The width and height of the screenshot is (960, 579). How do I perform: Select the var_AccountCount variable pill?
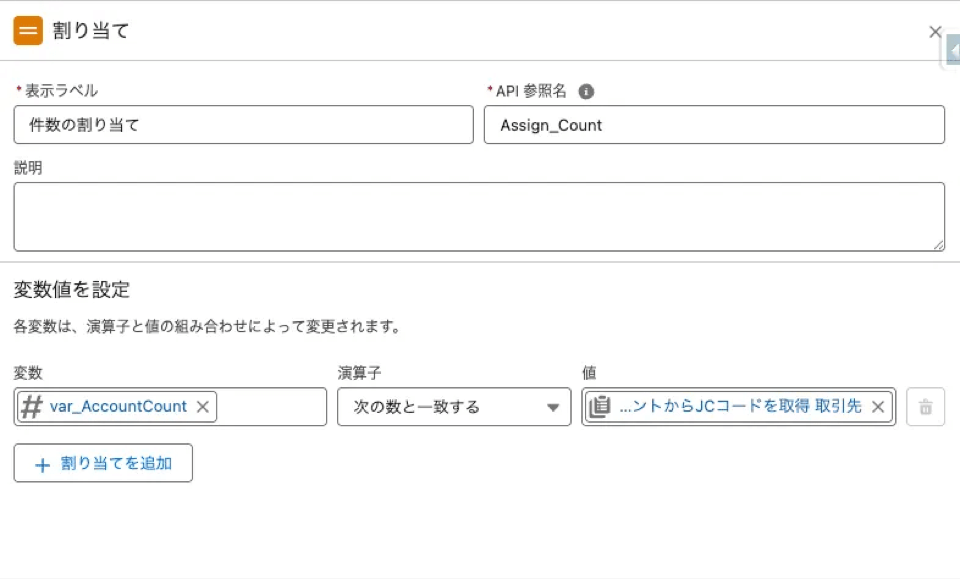point(118,406)
